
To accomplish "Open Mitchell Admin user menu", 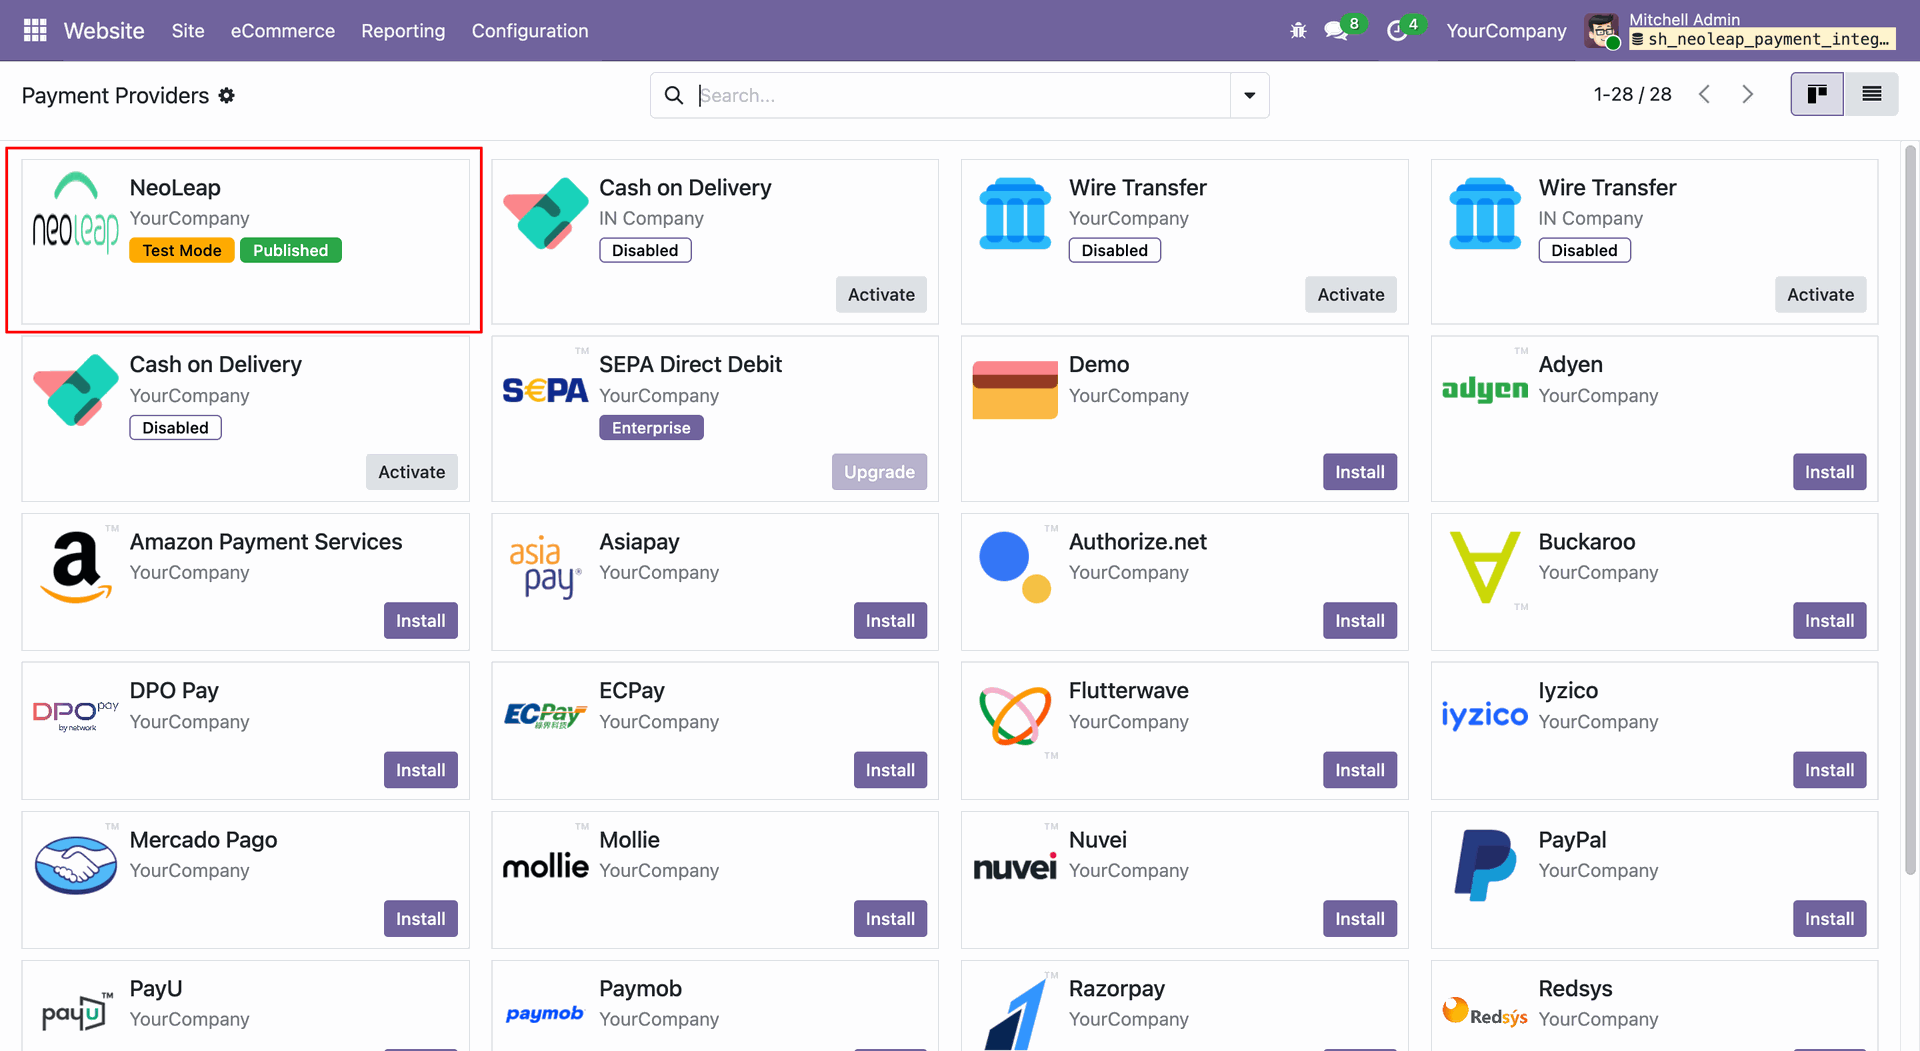I will point(1741,31).
